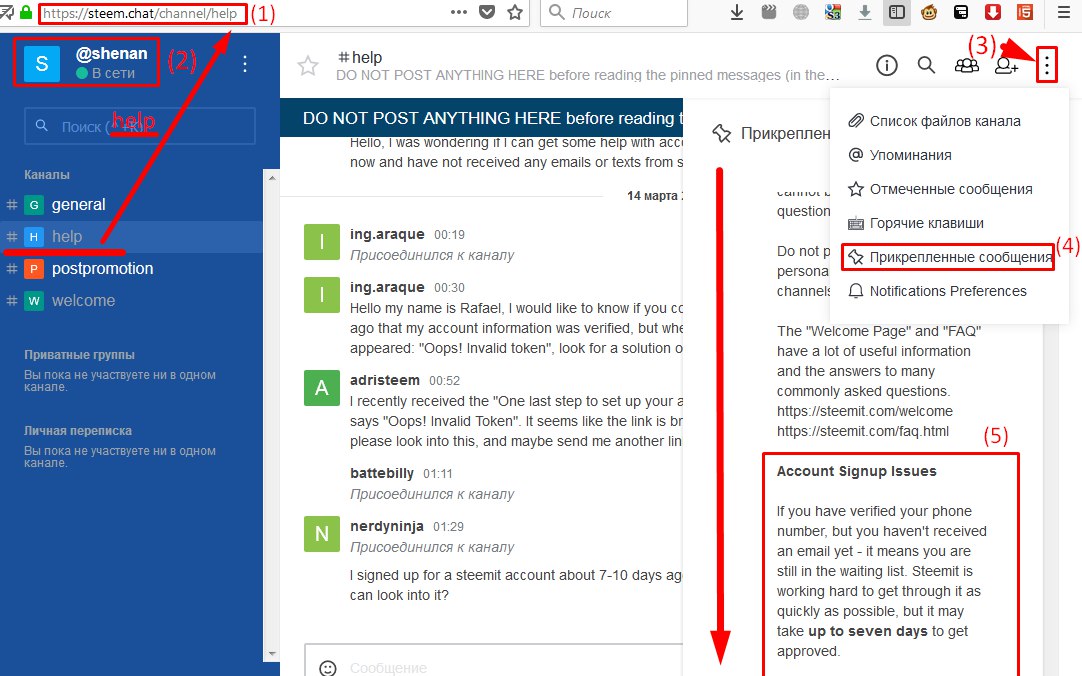This screenshot has width=1082, height=676.
Task: Click the sidebar scrollbar up arrow
Action: 272,177
